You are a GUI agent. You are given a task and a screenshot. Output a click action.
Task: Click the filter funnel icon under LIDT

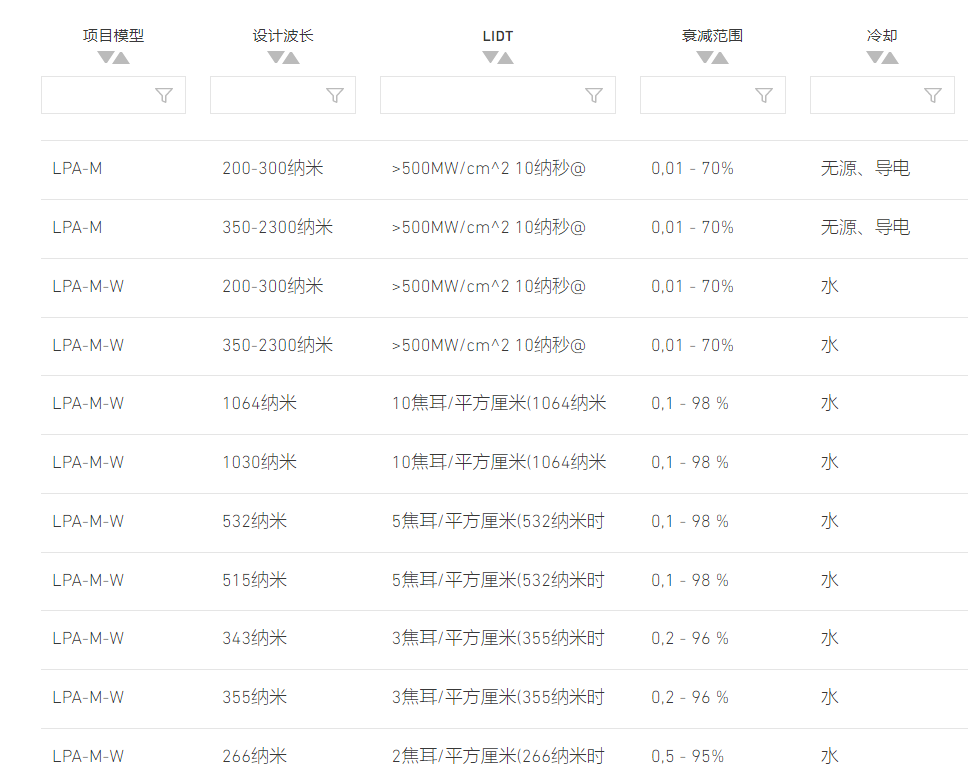coord(594,96)
